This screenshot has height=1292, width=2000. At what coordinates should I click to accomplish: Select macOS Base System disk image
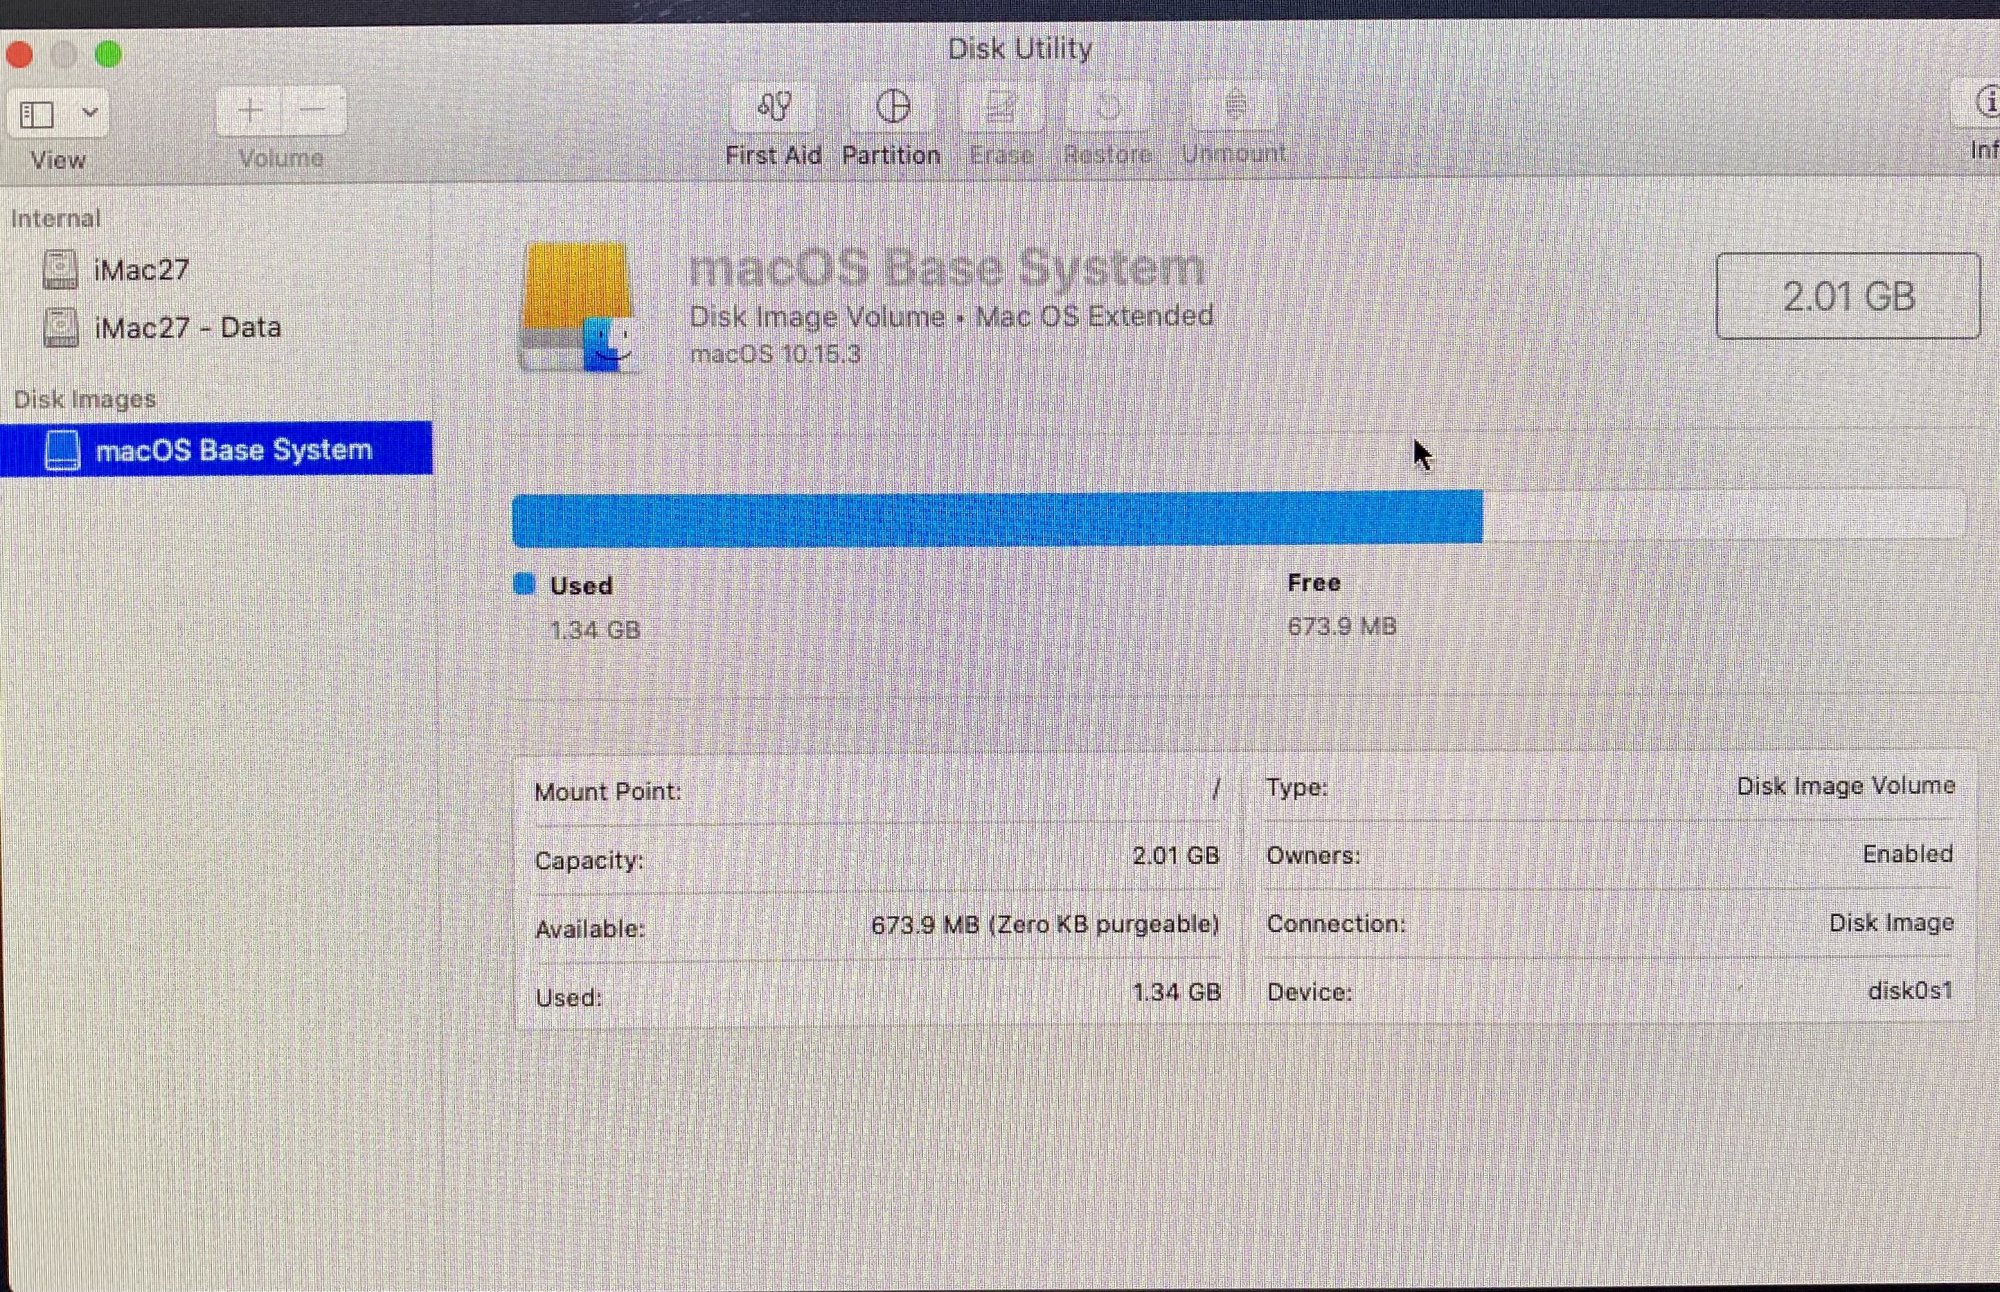tap(232, 450)
